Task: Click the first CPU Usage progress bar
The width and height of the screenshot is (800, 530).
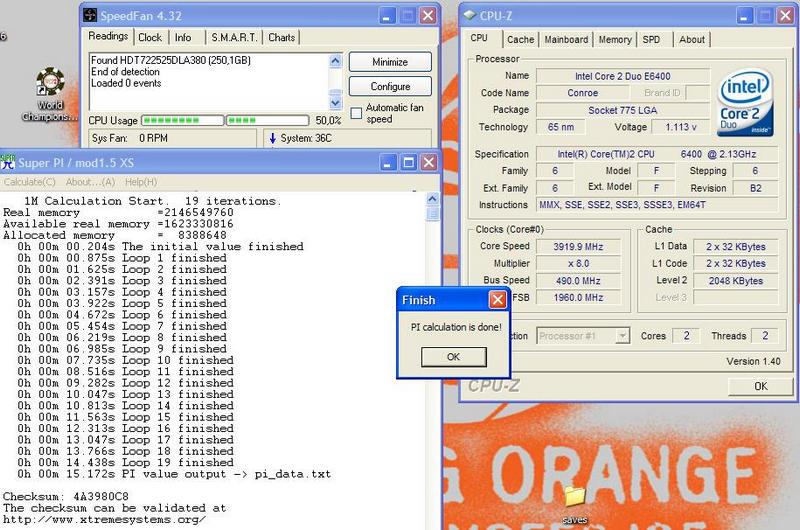Action: click(x=183, y=120)
